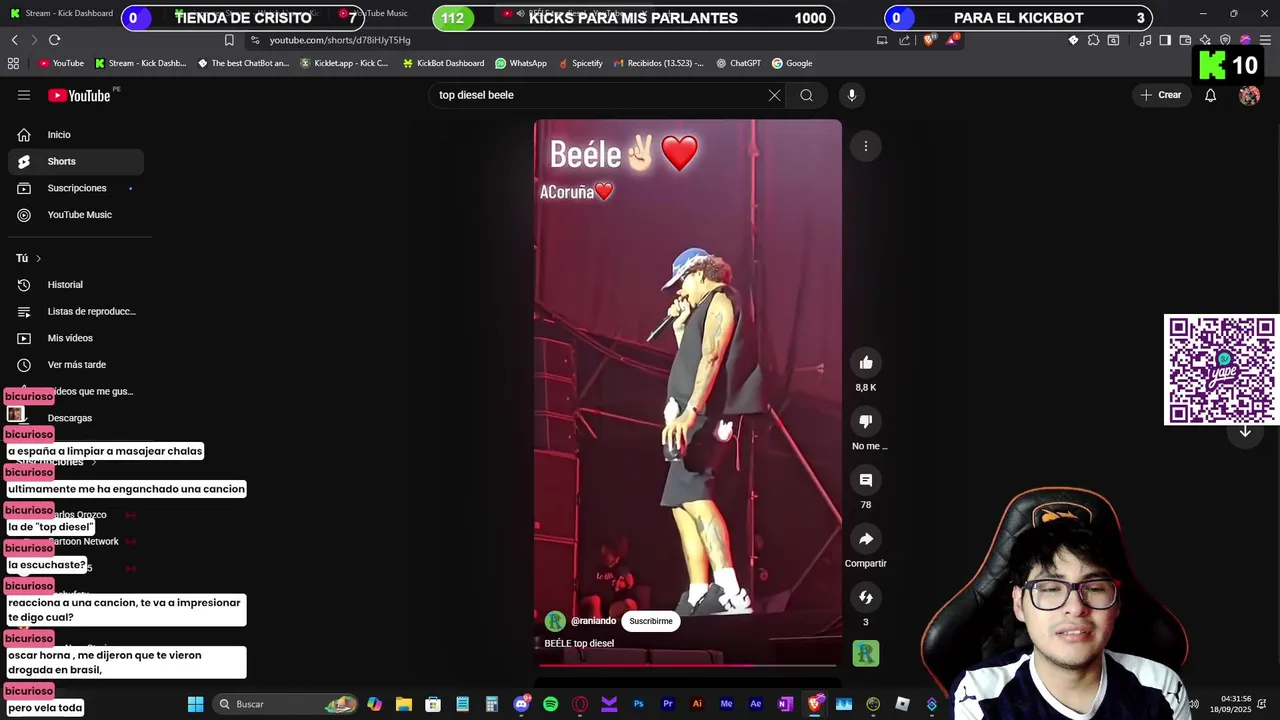Image resolution: width=1280 pixels, height=720 pixels.
Task: Open the browser apps grid icon
Action: (13, 63)
